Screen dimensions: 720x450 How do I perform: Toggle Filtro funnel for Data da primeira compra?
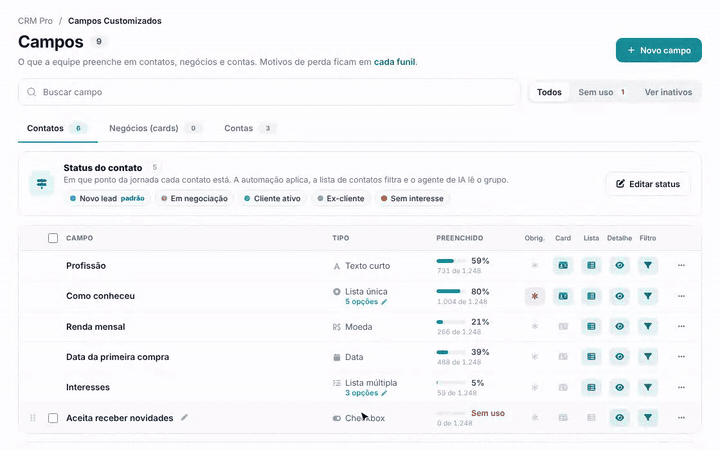[x=648, y=357]
